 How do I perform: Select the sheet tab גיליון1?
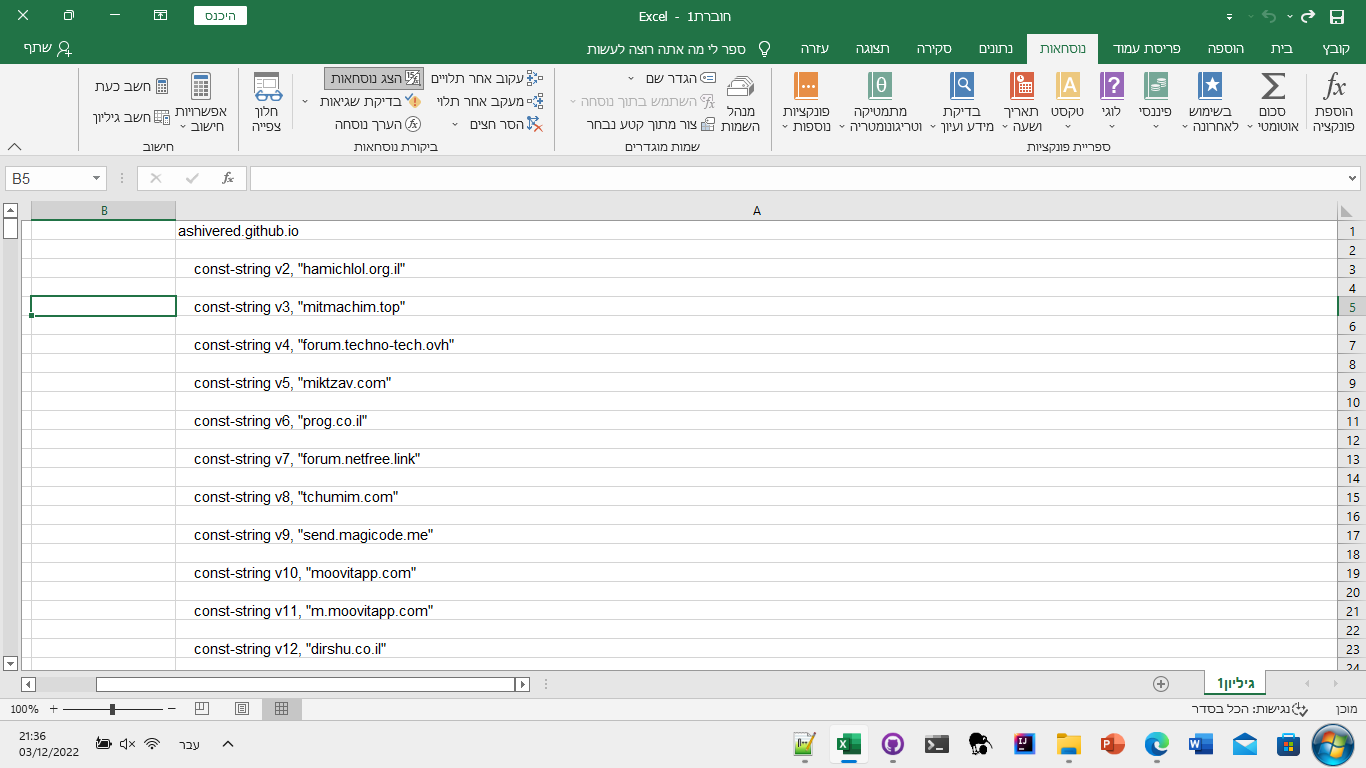(x=1234, y=684)
